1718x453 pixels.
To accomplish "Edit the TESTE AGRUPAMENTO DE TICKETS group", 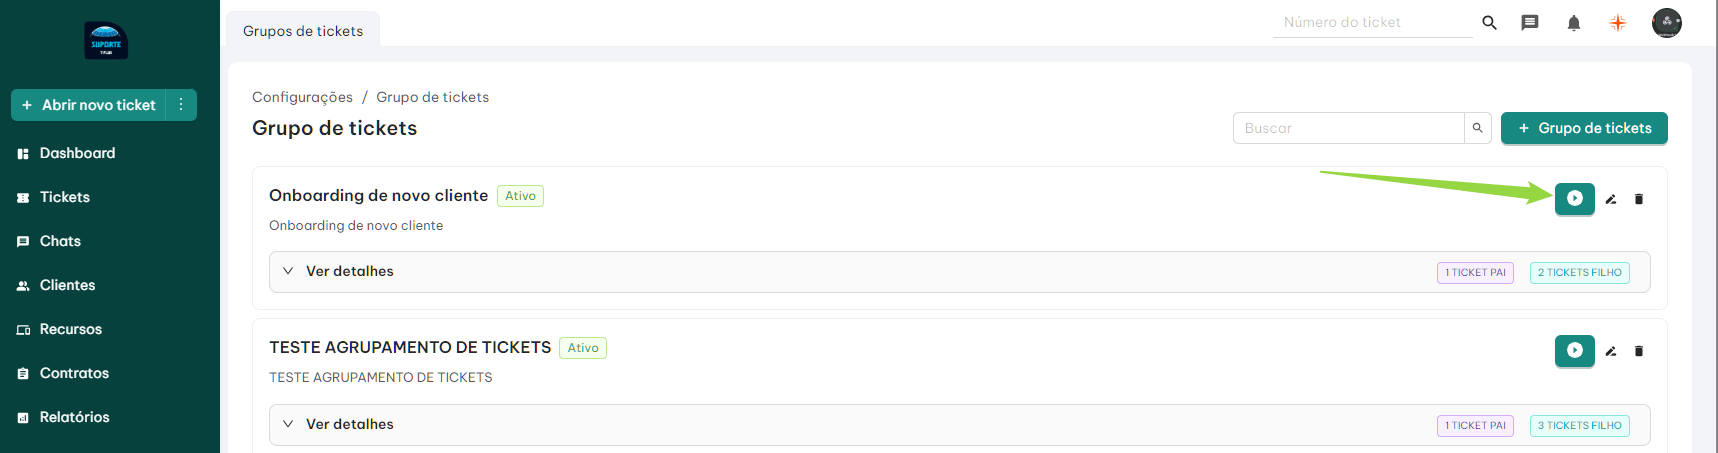I will tap(1611, 351).
